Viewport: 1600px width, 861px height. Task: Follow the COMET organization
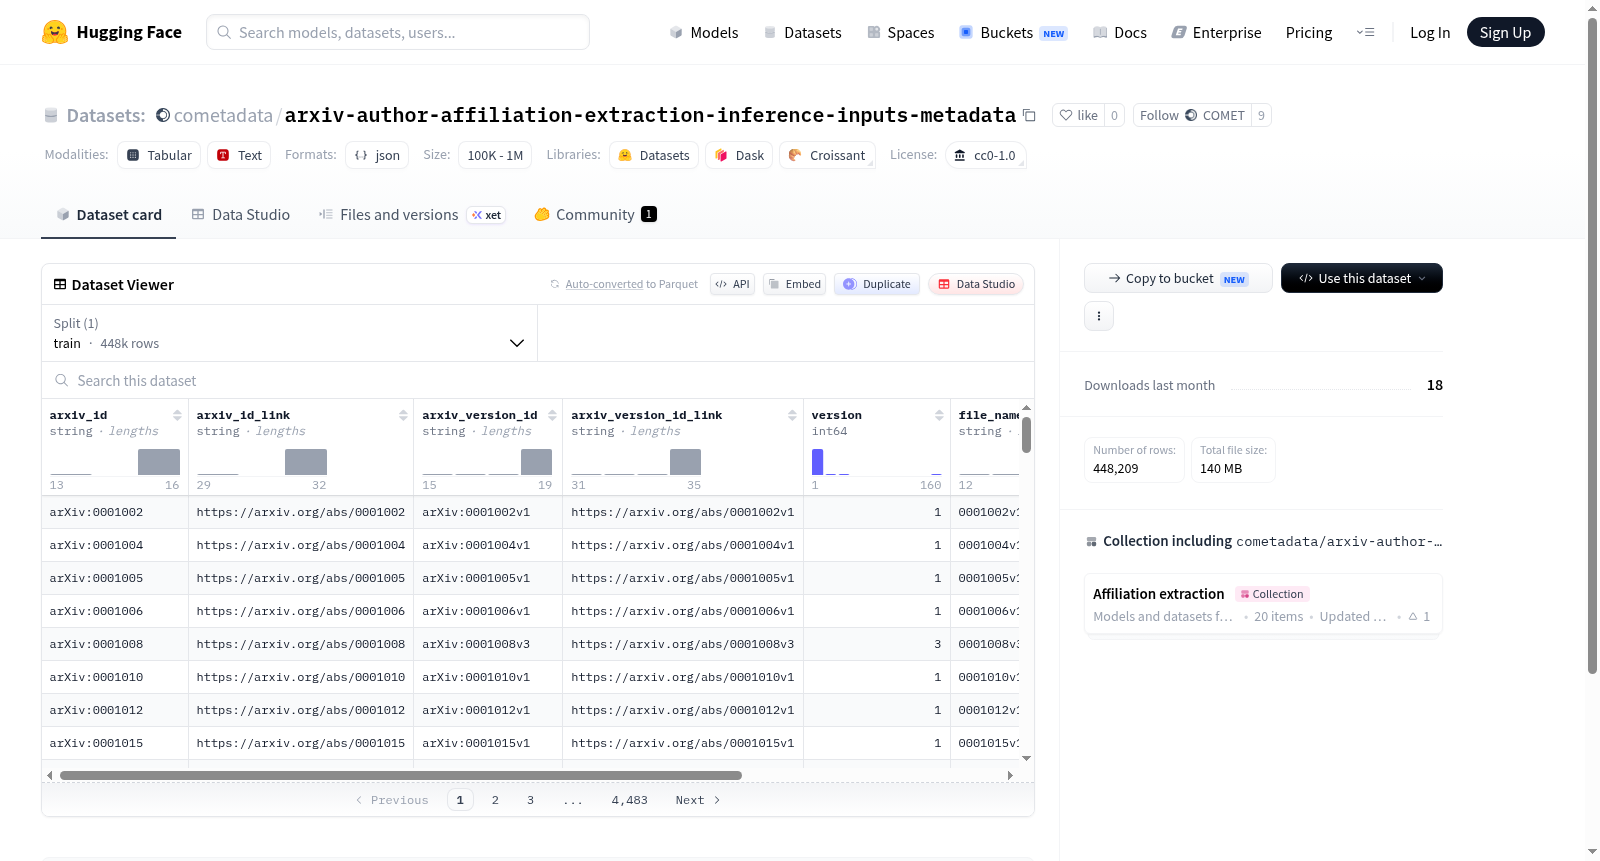[x=1192, y=115]
